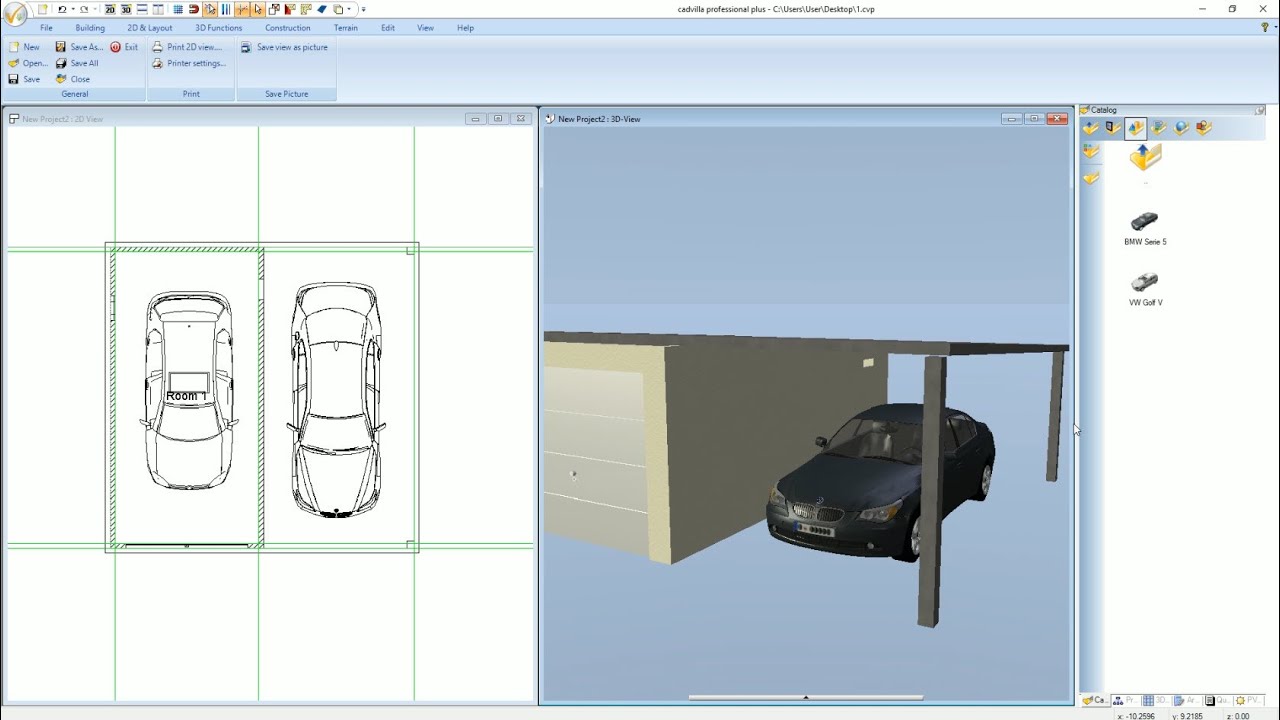Select the catalog 3D objects folder icon
Screen dimensions: 1280x720
(x=1135, y=128)
